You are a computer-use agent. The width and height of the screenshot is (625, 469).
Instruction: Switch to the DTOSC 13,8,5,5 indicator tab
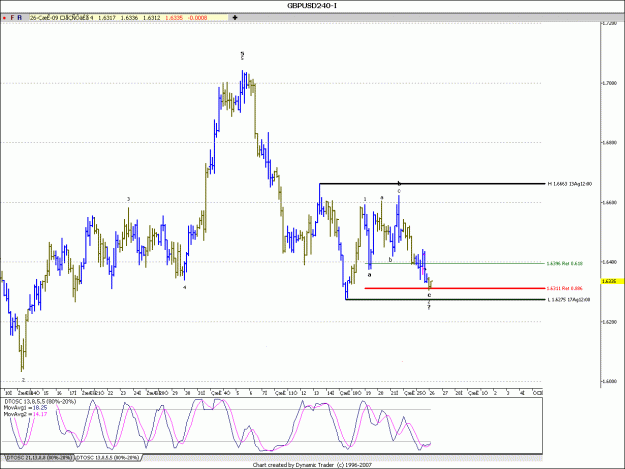108,457
